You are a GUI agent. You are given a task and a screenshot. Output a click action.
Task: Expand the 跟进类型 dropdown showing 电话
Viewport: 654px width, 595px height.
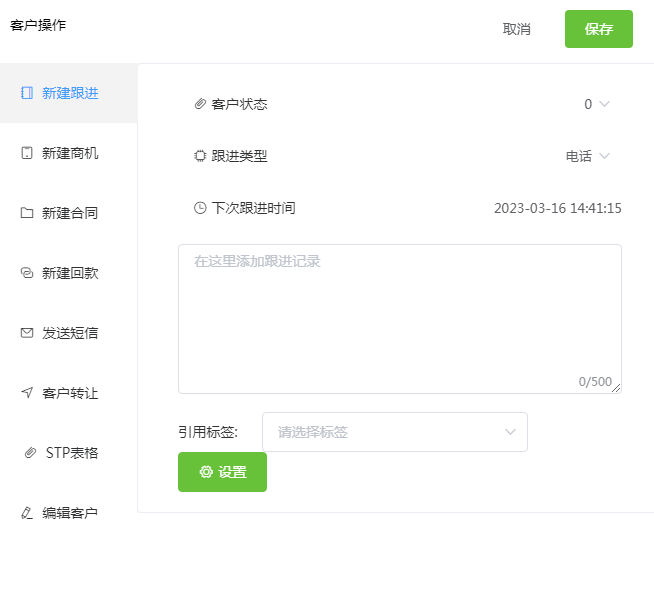588,156
